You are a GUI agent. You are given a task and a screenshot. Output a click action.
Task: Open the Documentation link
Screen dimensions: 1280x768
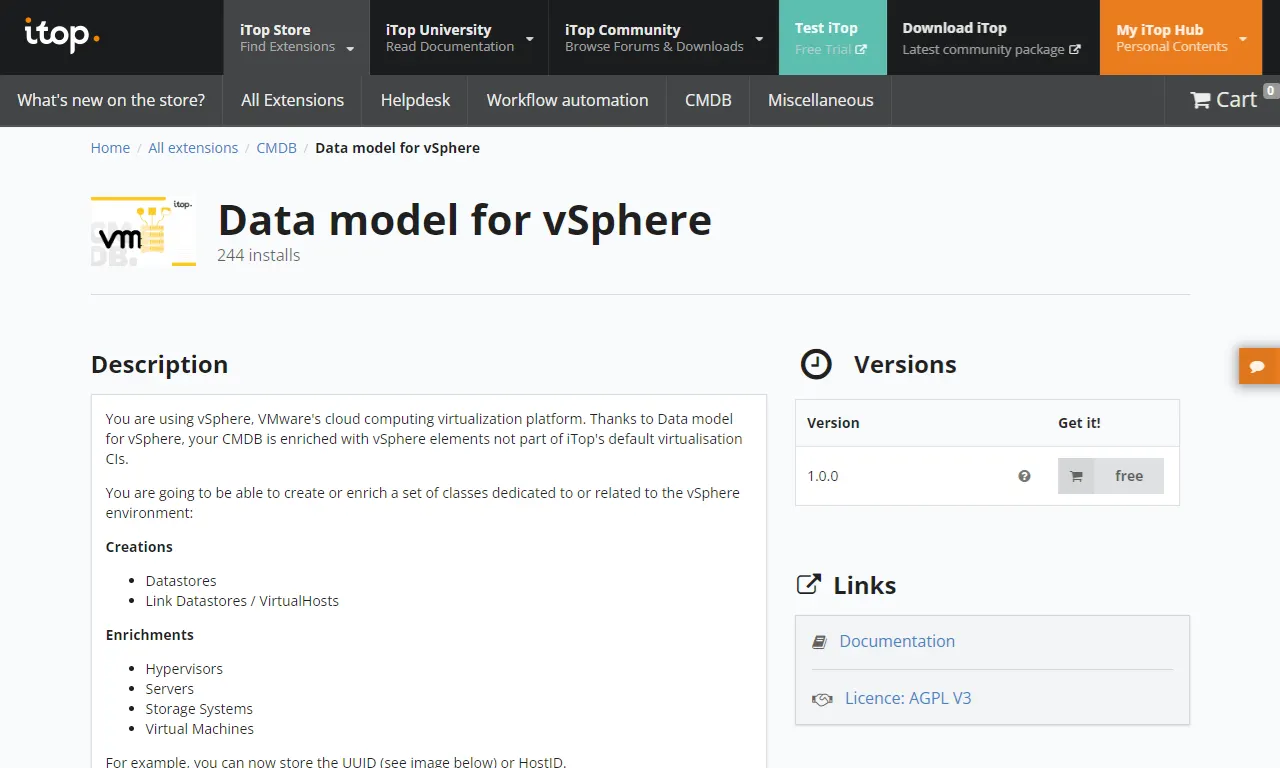pyautogui.click(x=897, y=641)
